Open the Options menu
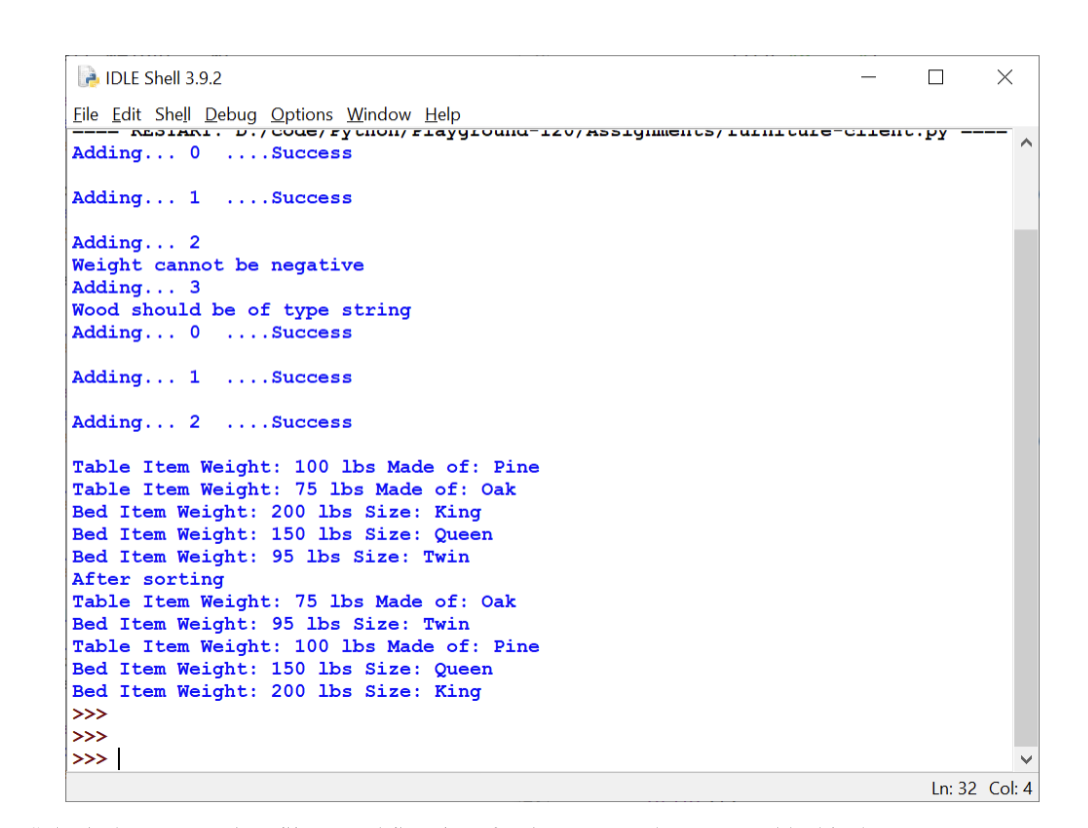1088x828 pixels. 301,114
